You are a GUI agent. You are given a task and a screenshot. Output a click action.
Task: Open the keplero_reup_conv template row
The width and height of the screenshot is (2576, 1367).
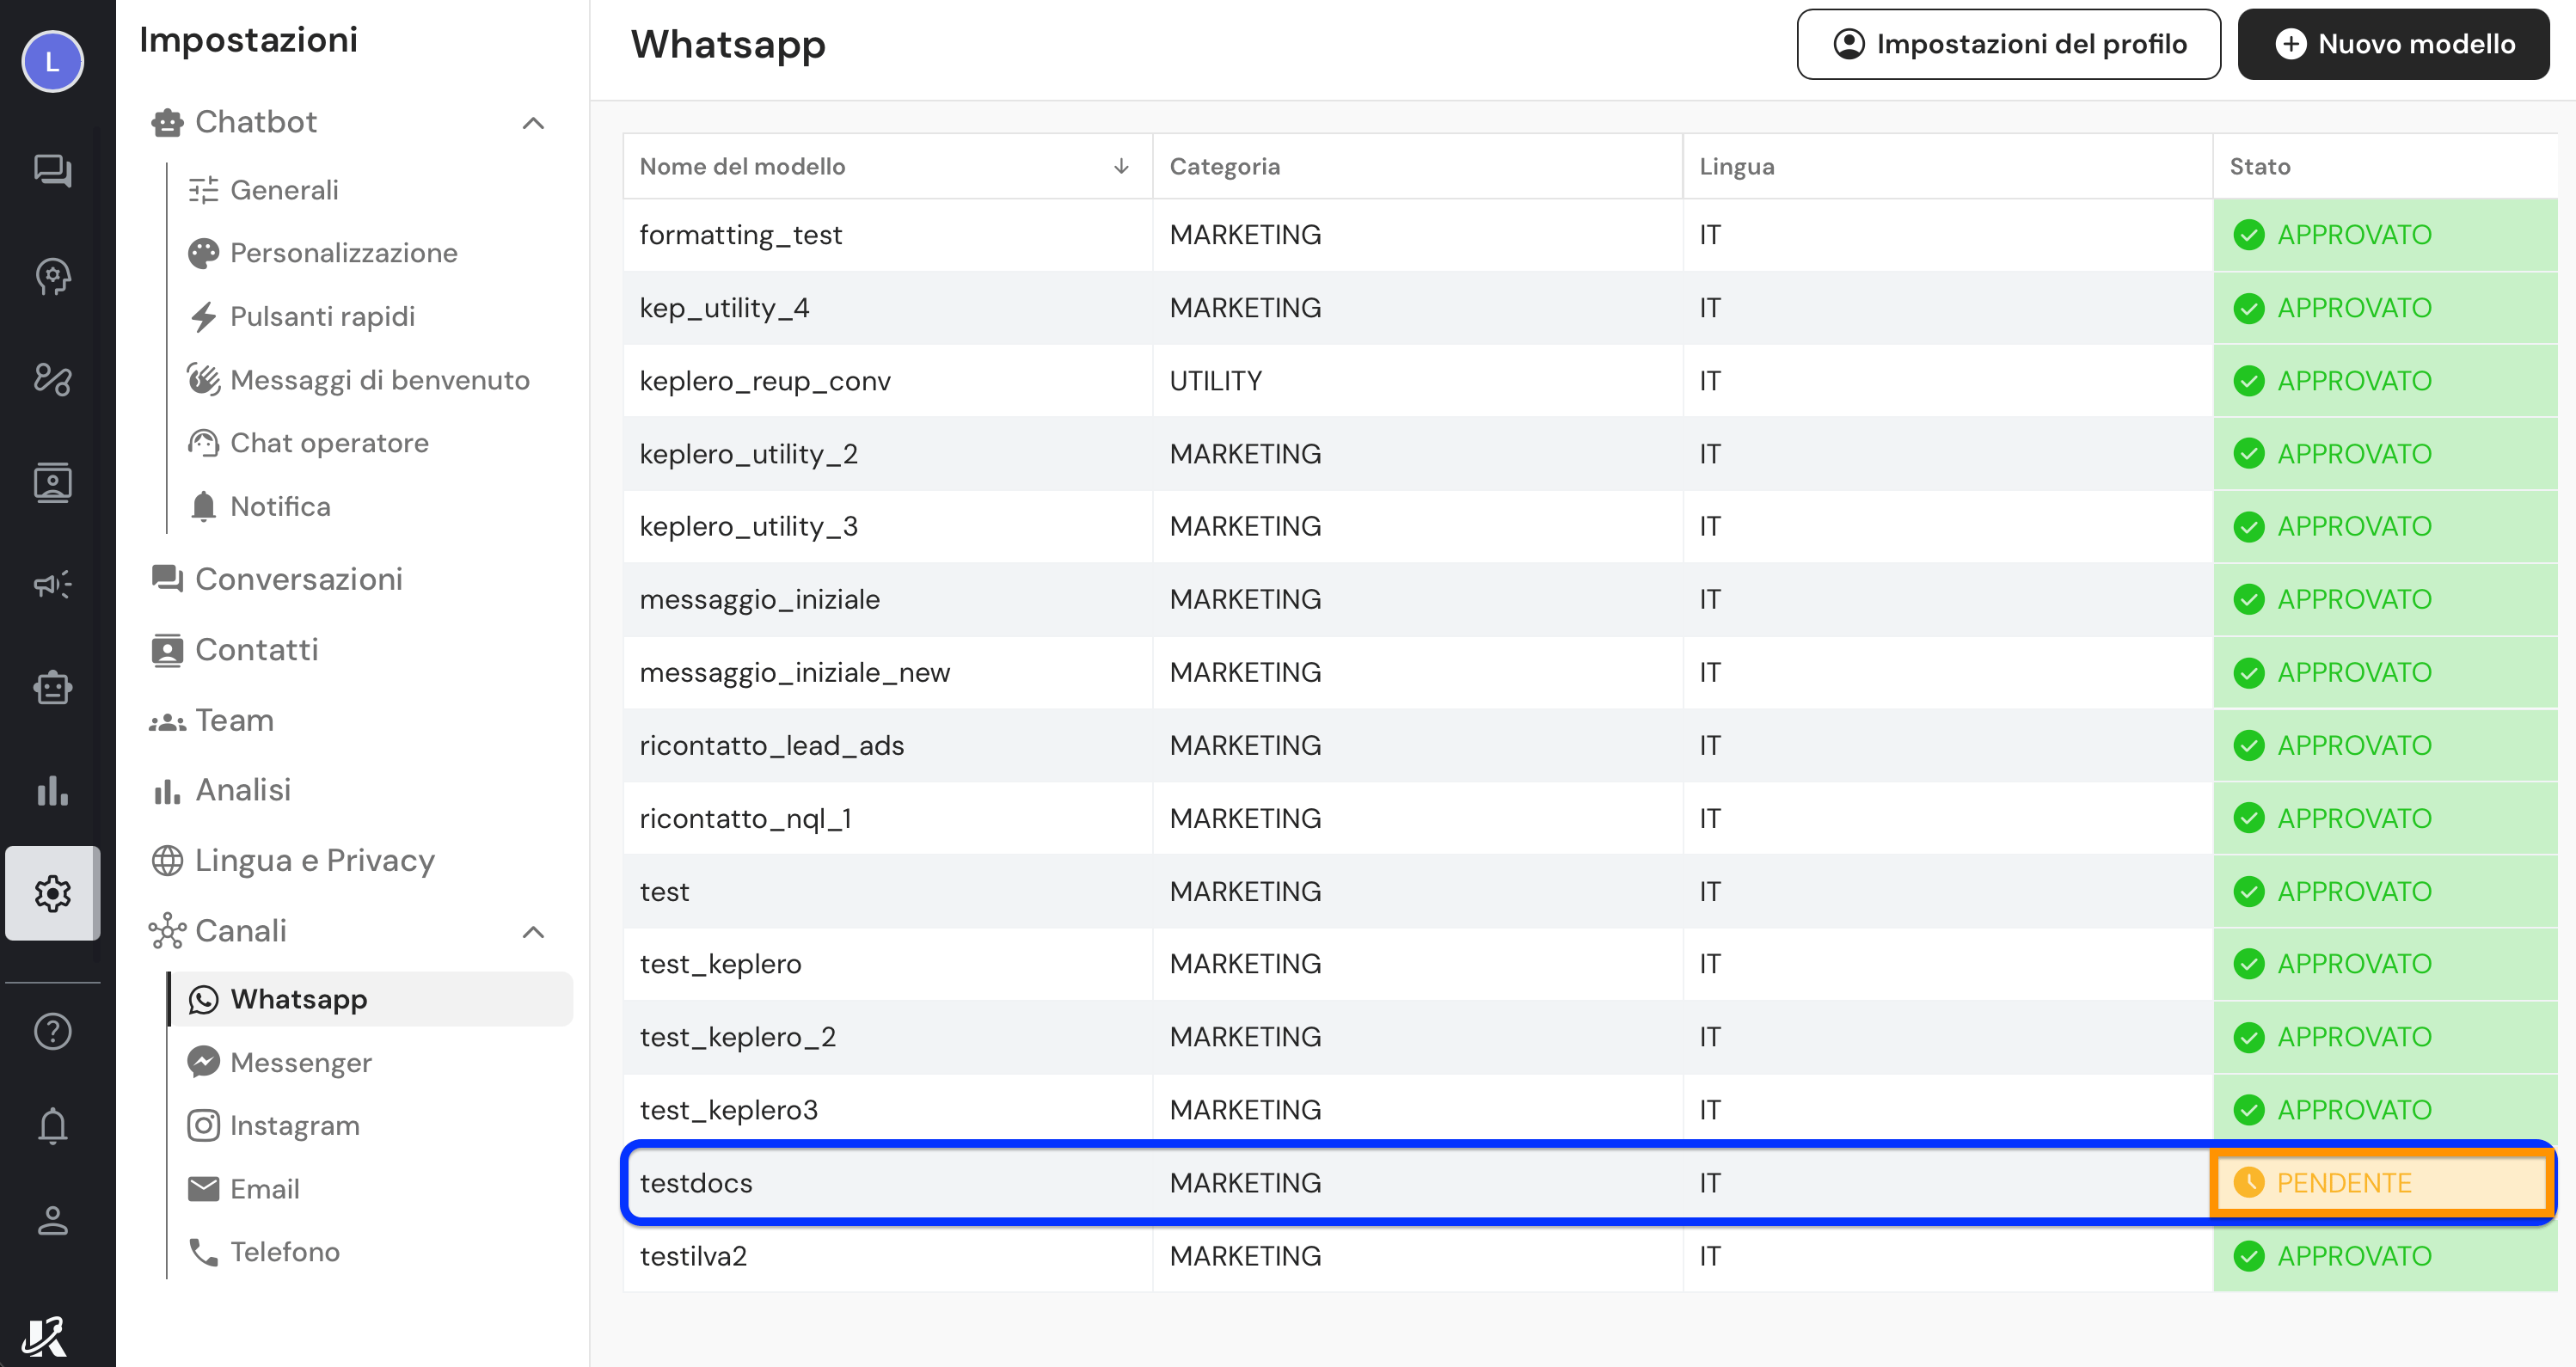tap(765, 381)
